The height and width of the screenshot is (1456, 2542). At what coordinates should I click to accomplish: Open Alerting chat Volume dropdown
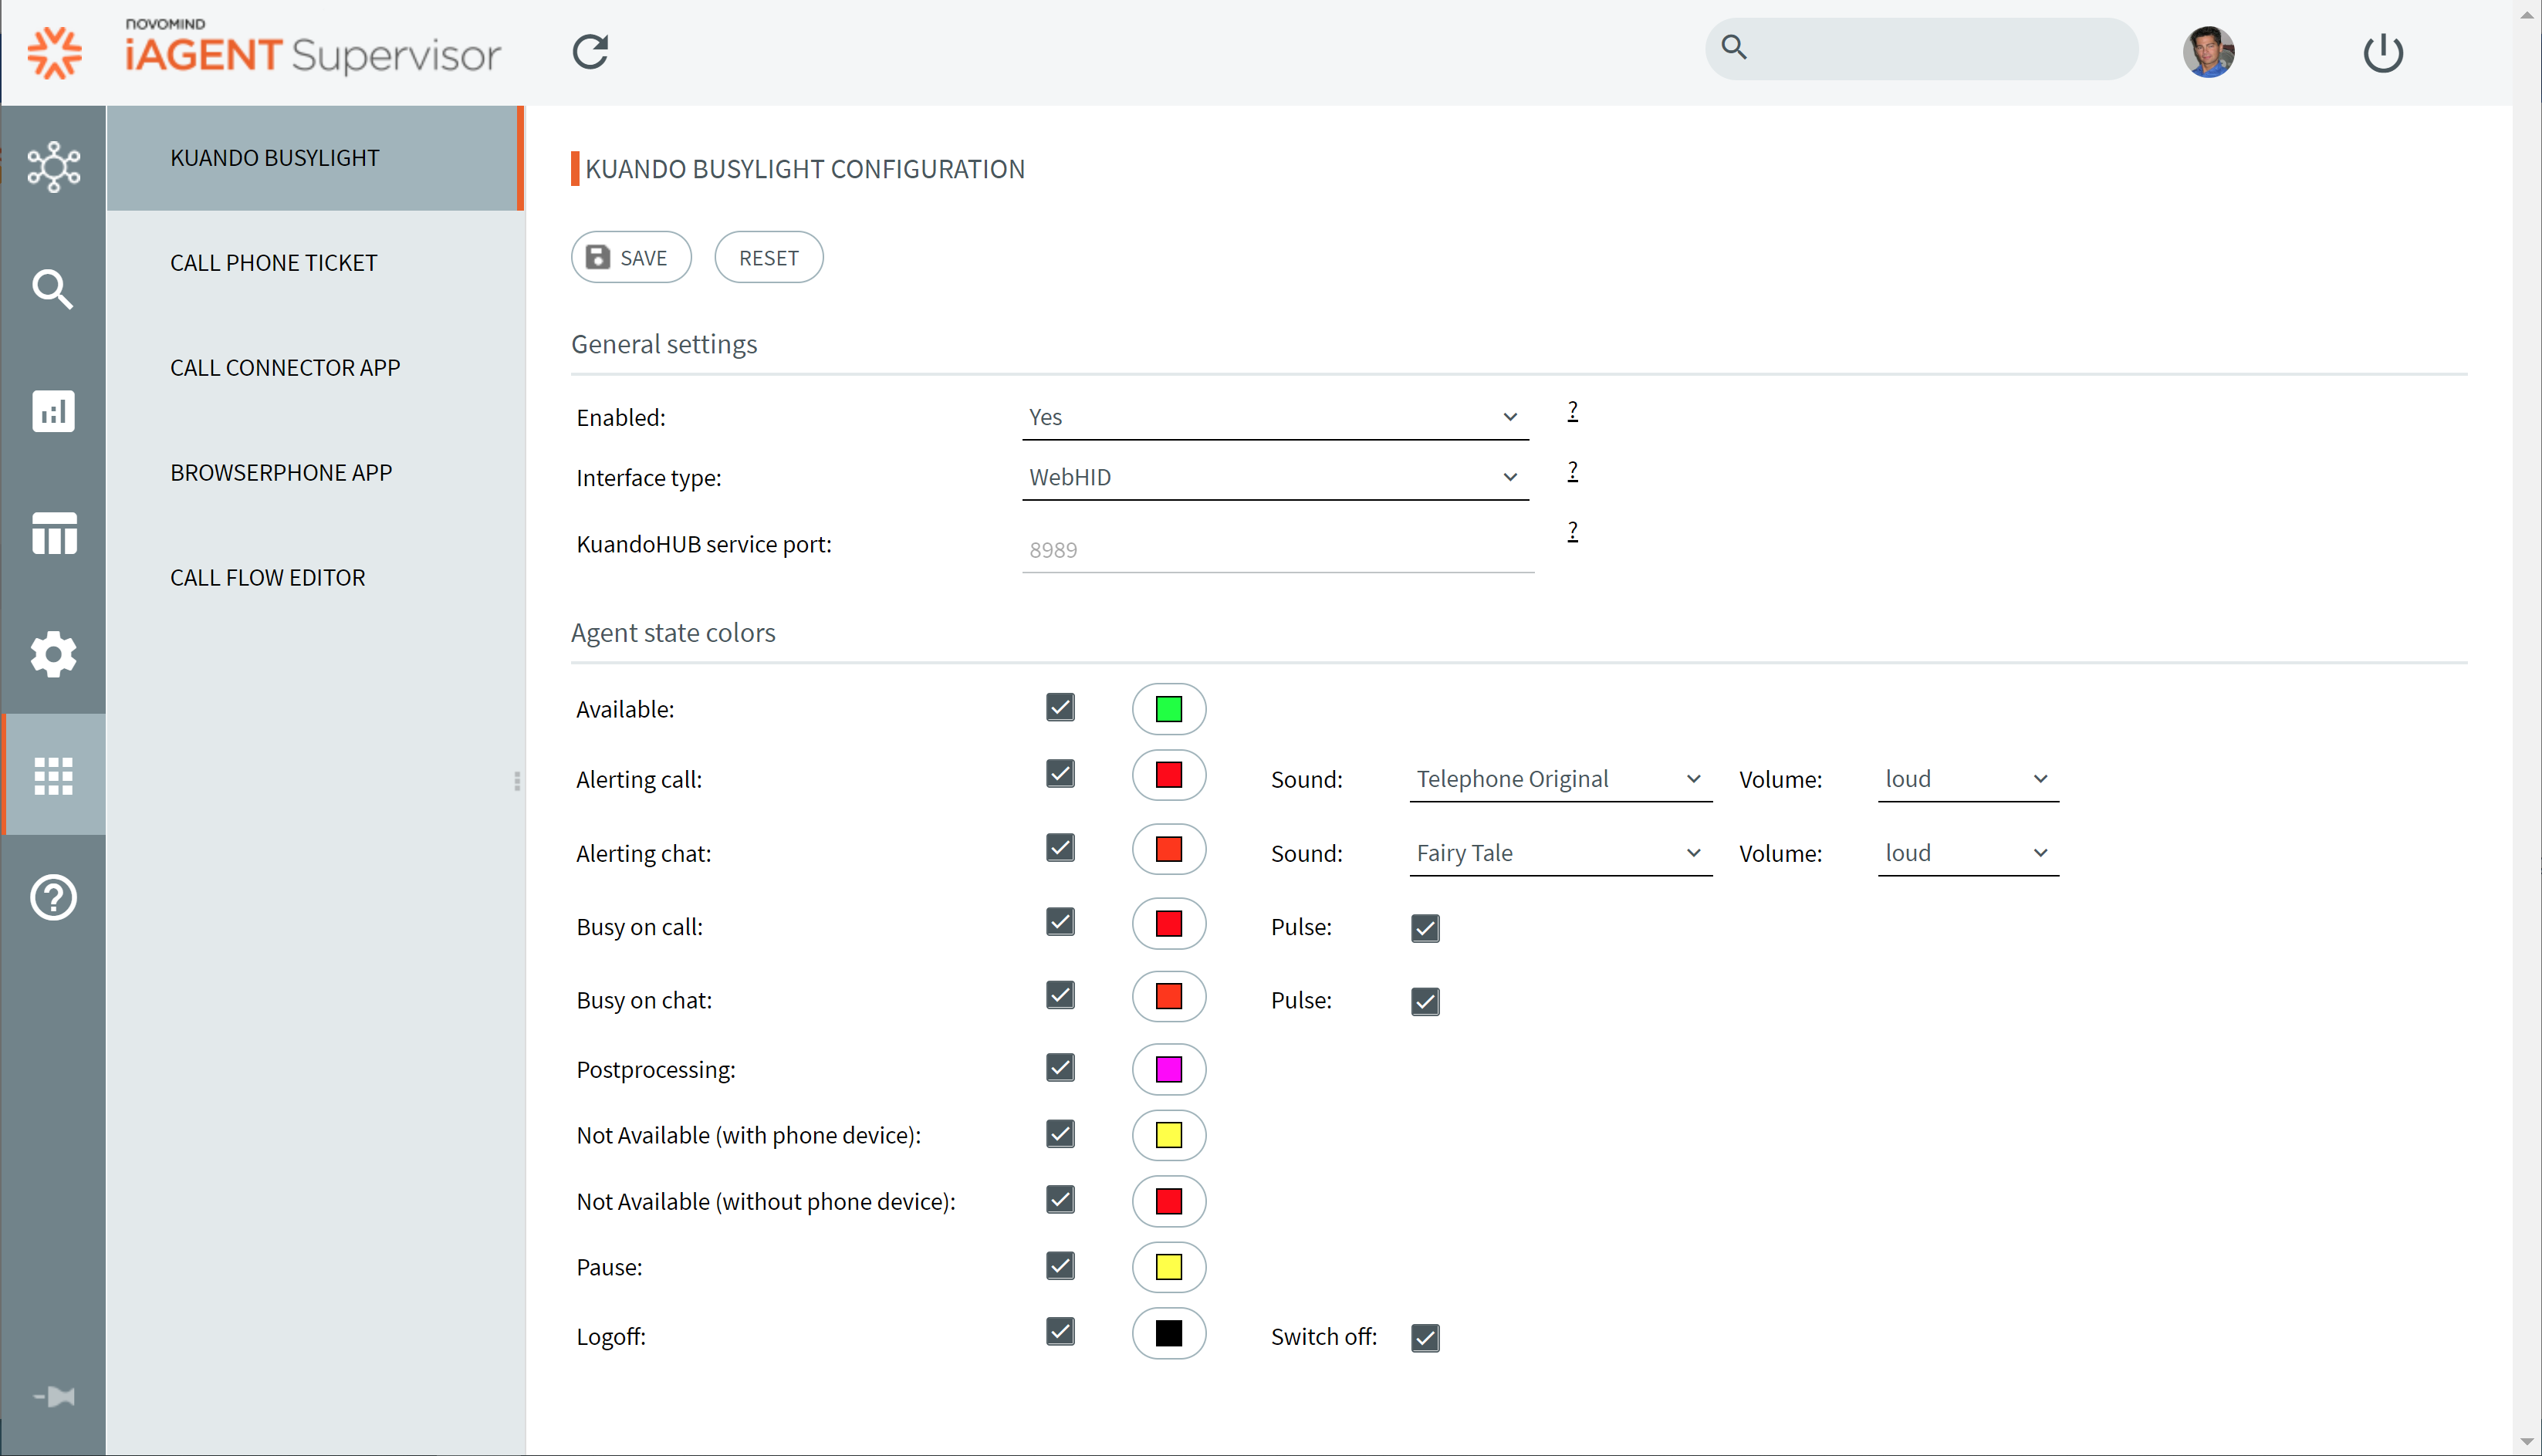point(1967,853)
